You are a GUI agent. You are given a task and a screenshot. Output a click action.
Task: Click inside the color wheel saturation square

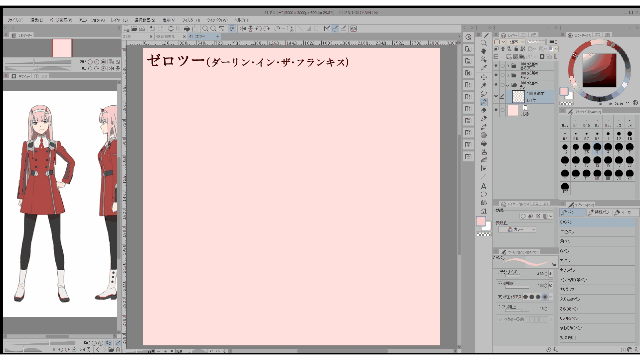click(x=600, y=70)
